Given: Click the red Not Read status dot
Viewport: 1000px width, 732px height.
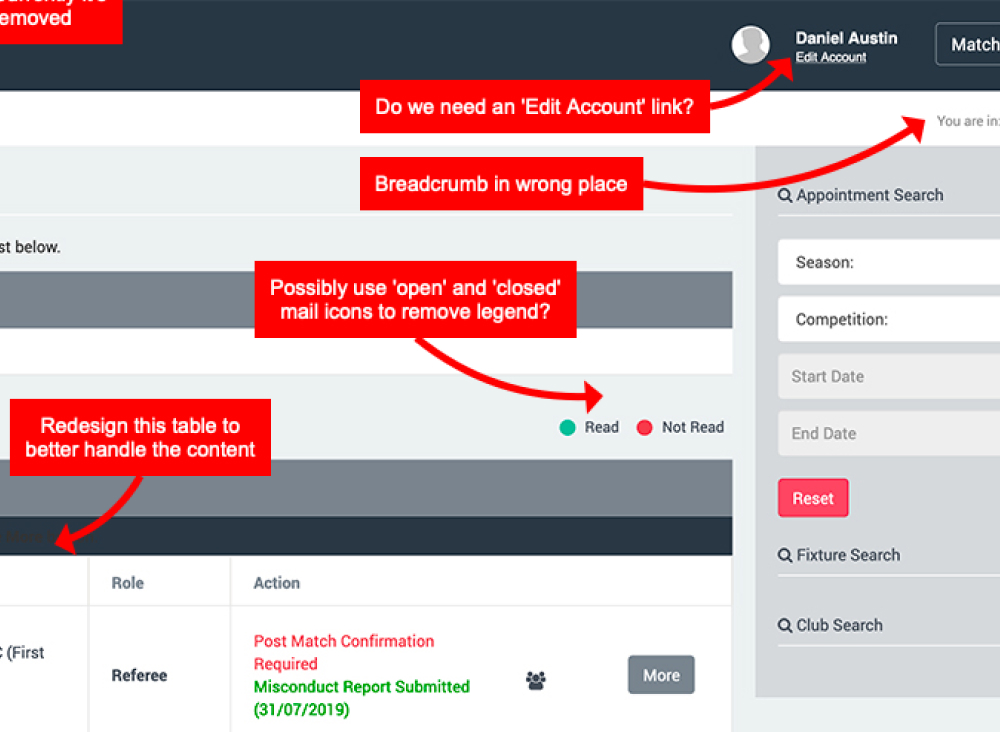Looking at the screenshot, I should pos(645,428).
